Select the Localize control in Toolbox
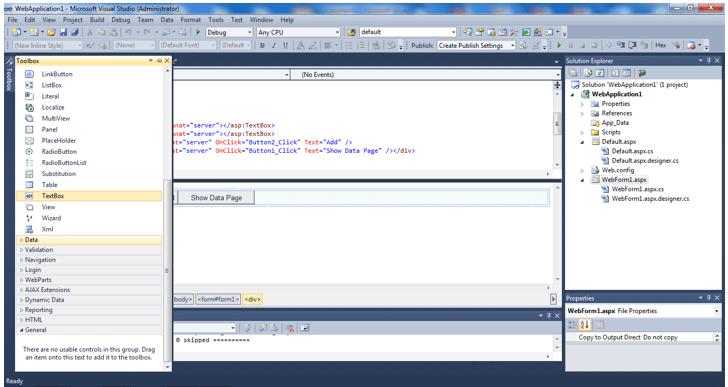The height and width of the screenshot is (387, 728). point(89,107)
